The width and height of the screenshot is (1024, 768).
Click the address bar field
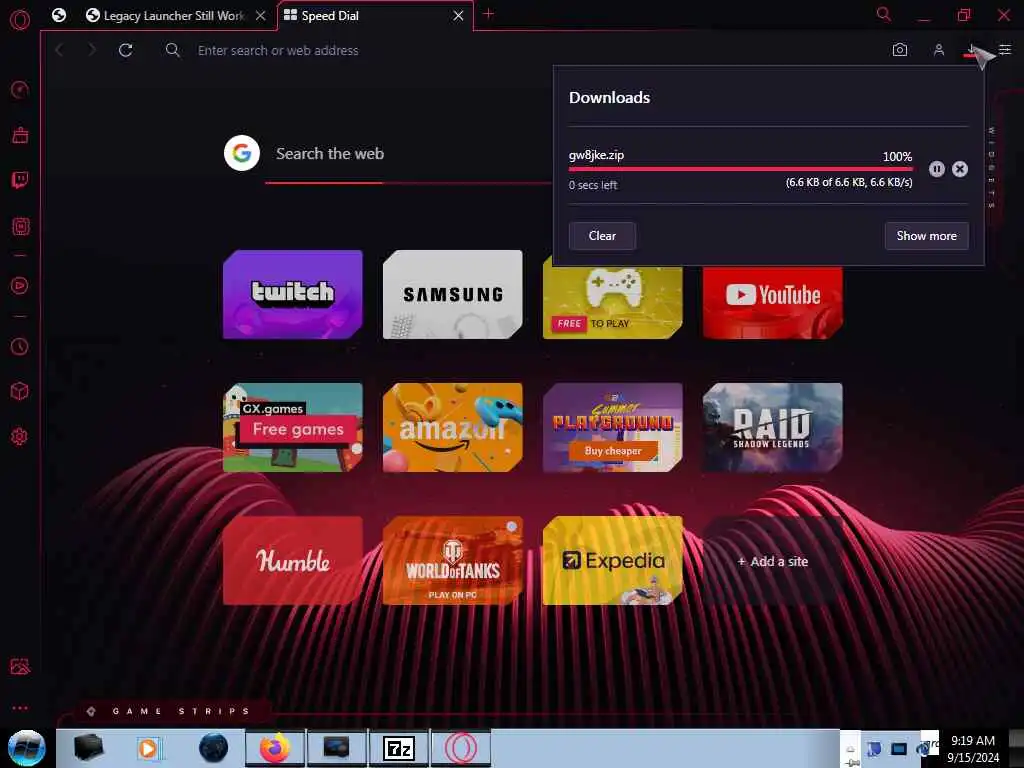click(x=522, y=50)
